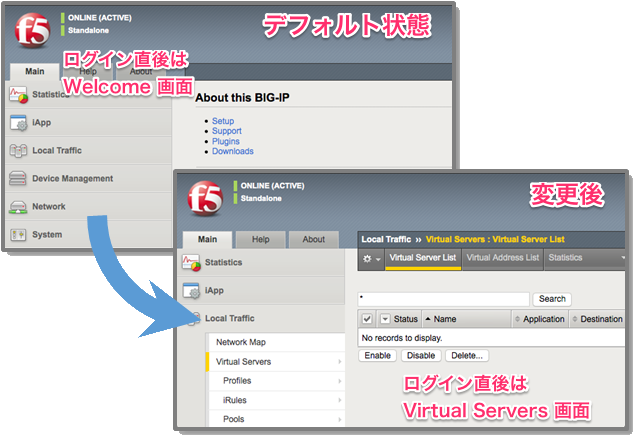
Task: Open the Status filter dropdown arrow
Action: click(x=385, y=319)
